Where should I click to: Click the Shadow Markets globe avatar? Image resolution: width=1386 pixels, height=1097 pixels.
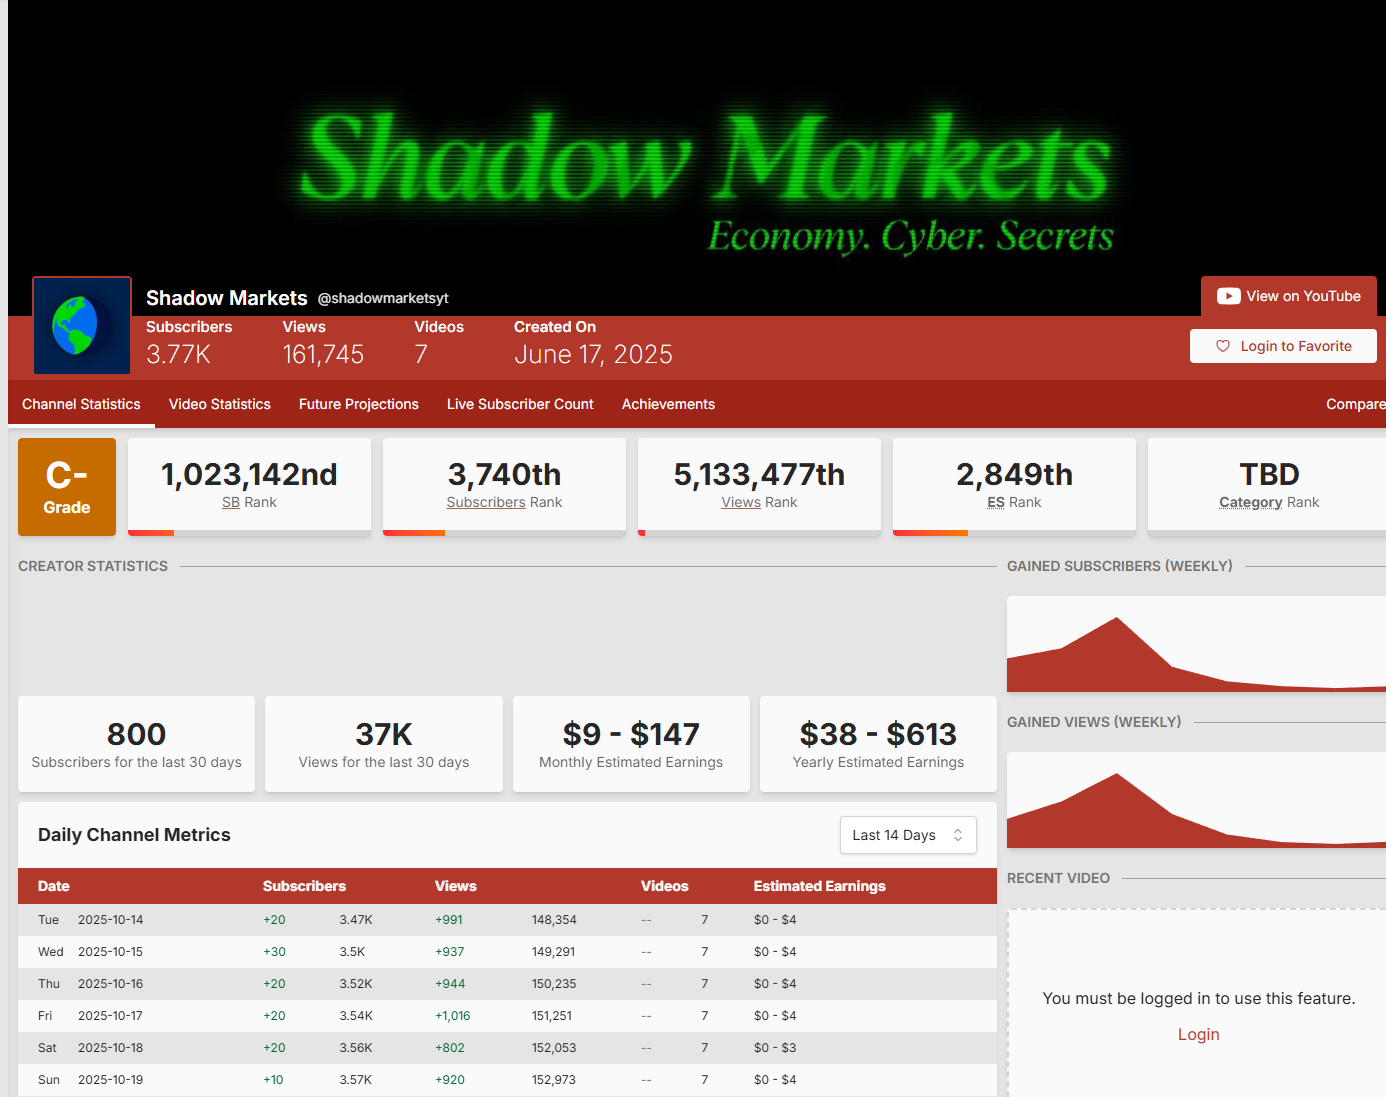82,326
